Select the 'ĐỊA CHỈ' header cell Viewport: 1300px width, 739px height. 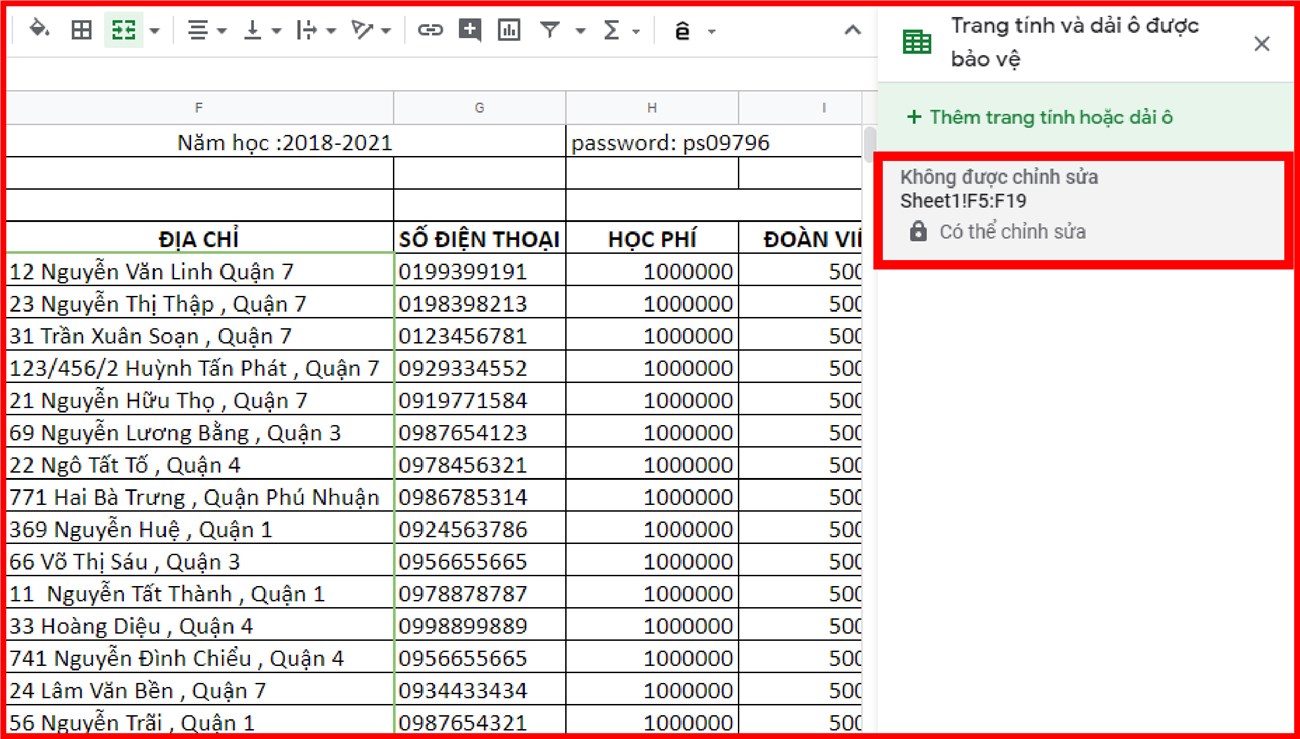point(199,238)
